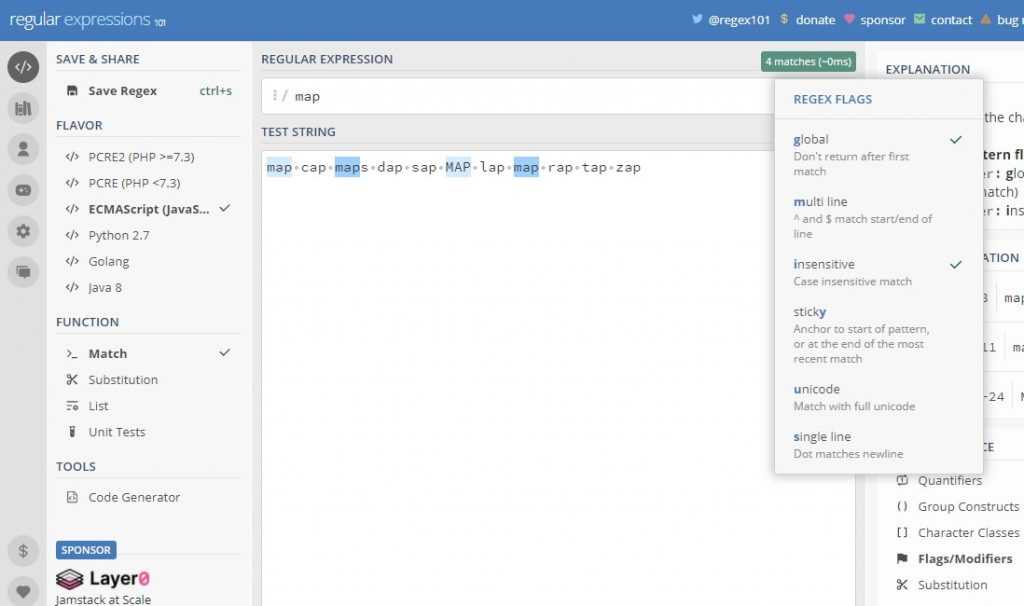Expand Quantifiers in quick reference

(949, 481)
